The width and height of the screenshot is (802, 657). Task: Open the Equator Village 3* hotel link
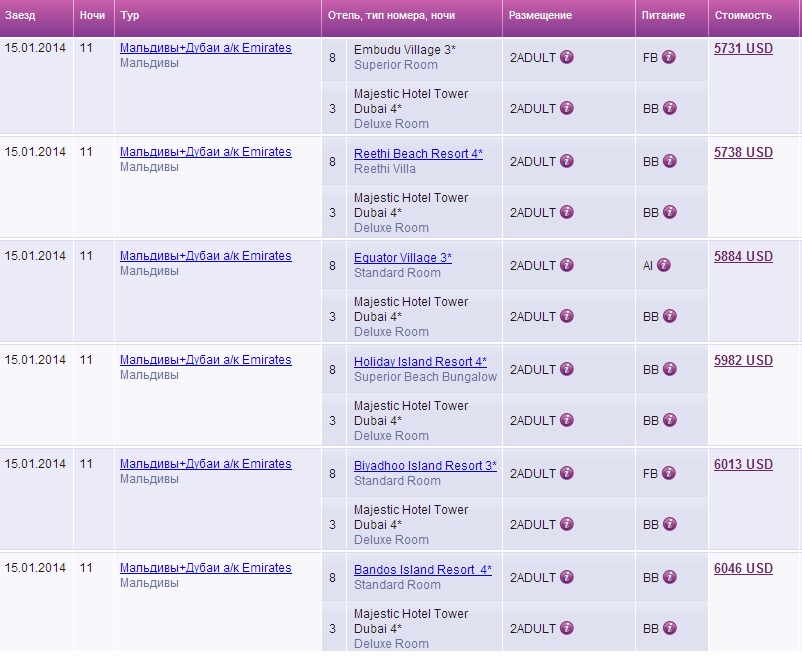point(402,258)
